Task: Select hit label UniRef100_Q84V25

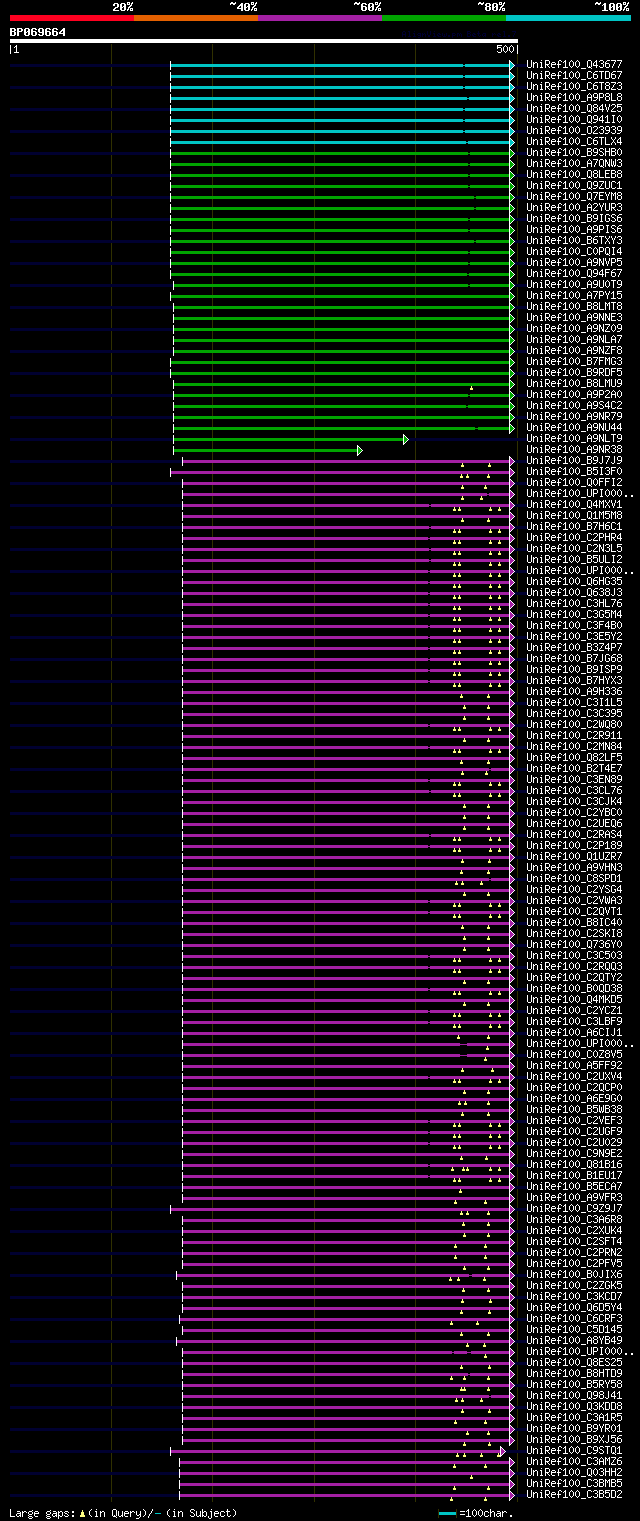Action: pos(574,108)
